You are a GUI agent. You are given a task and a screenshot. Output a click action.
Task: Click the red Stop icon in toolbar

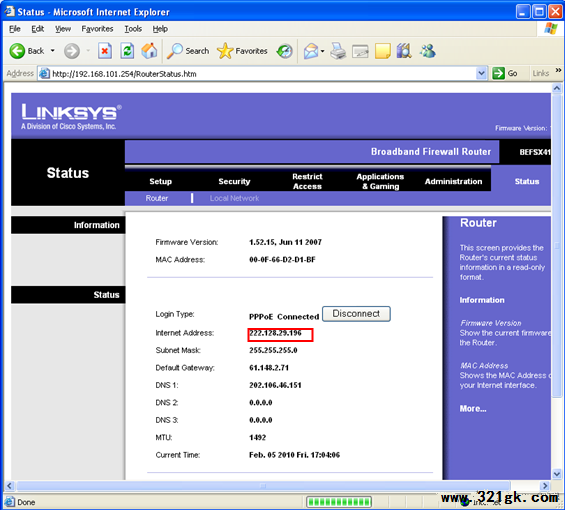105,51
